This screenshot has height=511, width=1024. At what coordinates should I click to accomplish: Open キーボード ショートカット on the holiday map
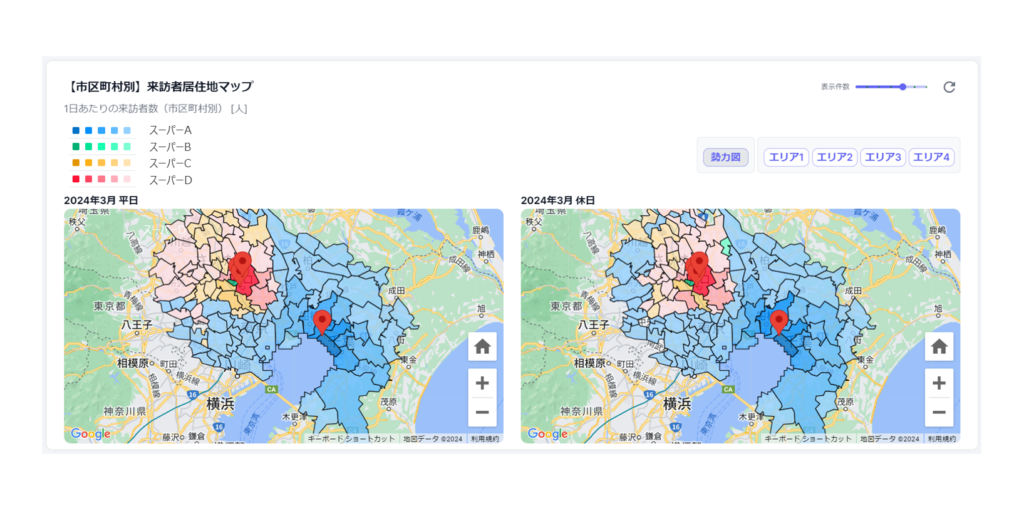point(808,439)
